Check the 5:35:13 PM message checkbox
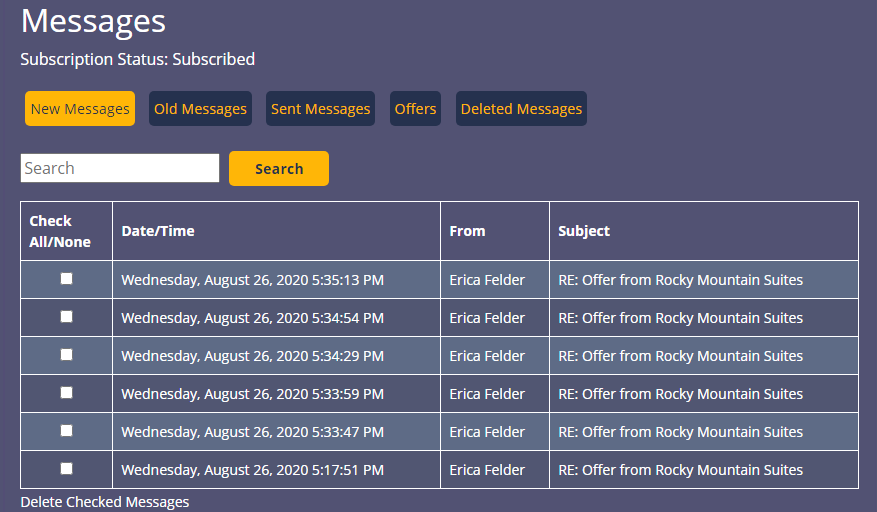This screenshot has width=877, height=512. coord(67,279)
